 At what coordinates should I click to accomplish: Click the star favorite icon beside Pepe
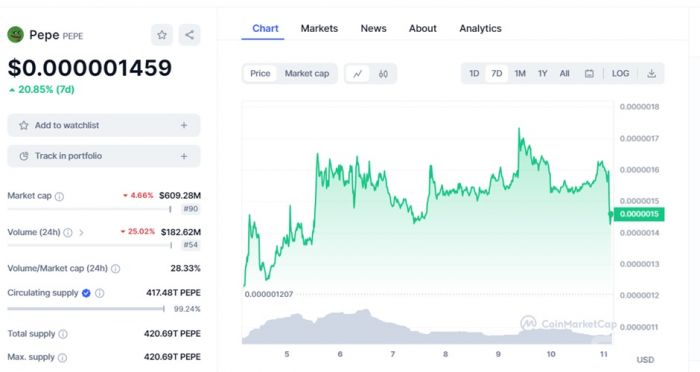click(162, 35)
